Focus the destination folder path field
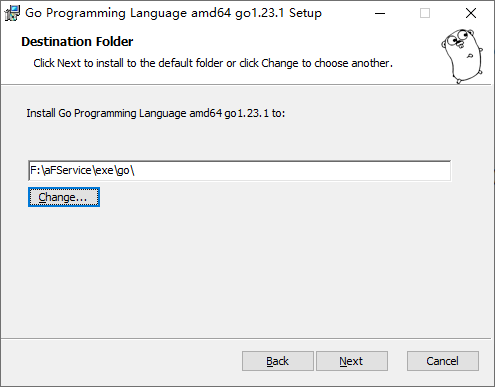 pyautogui.click(x=239, y=171)
